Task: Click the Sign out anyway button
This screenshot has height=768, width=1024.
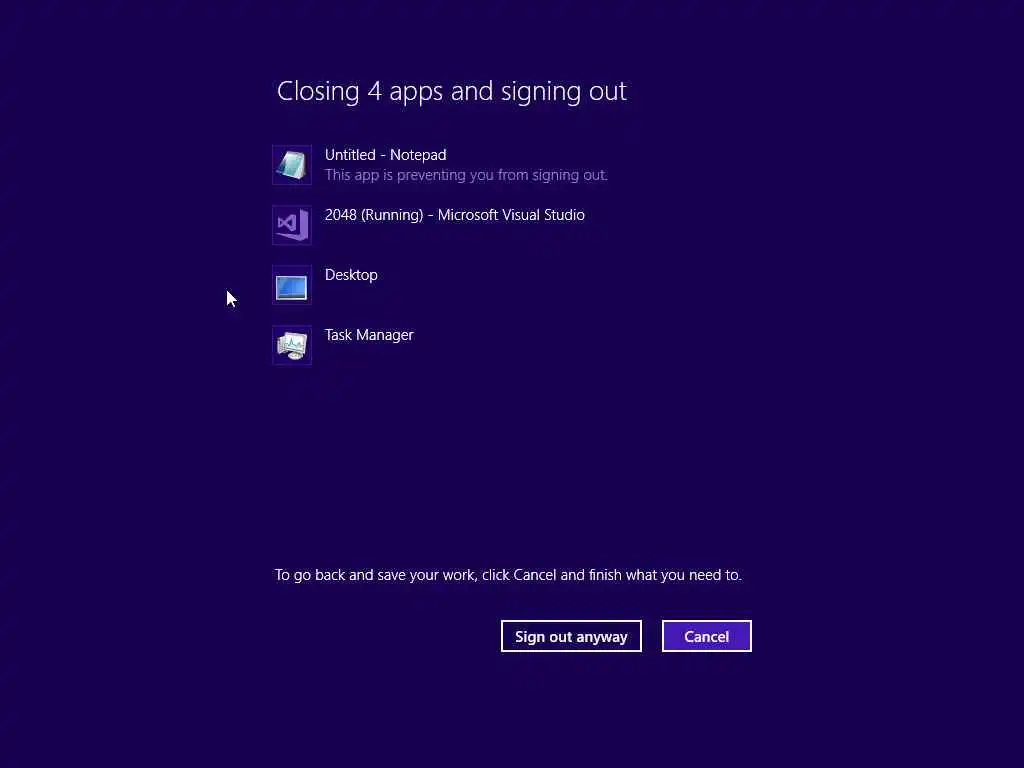Action: click(571, 636)
